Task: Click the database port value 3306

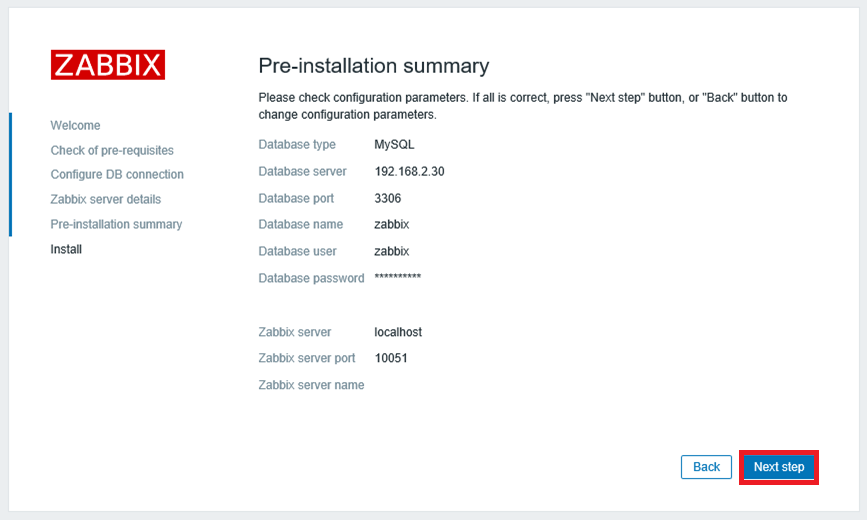Action: coord(387,198)
